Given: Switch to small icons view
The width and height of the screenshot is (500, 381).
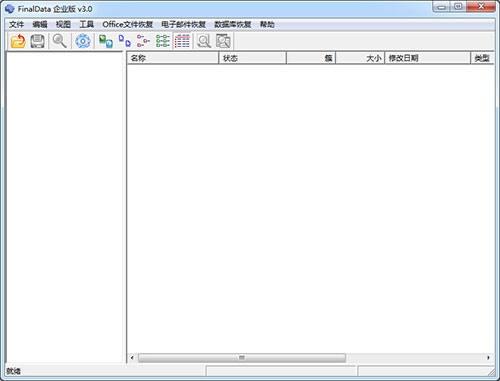Looking at the screenshot, I should pos(125,41).
